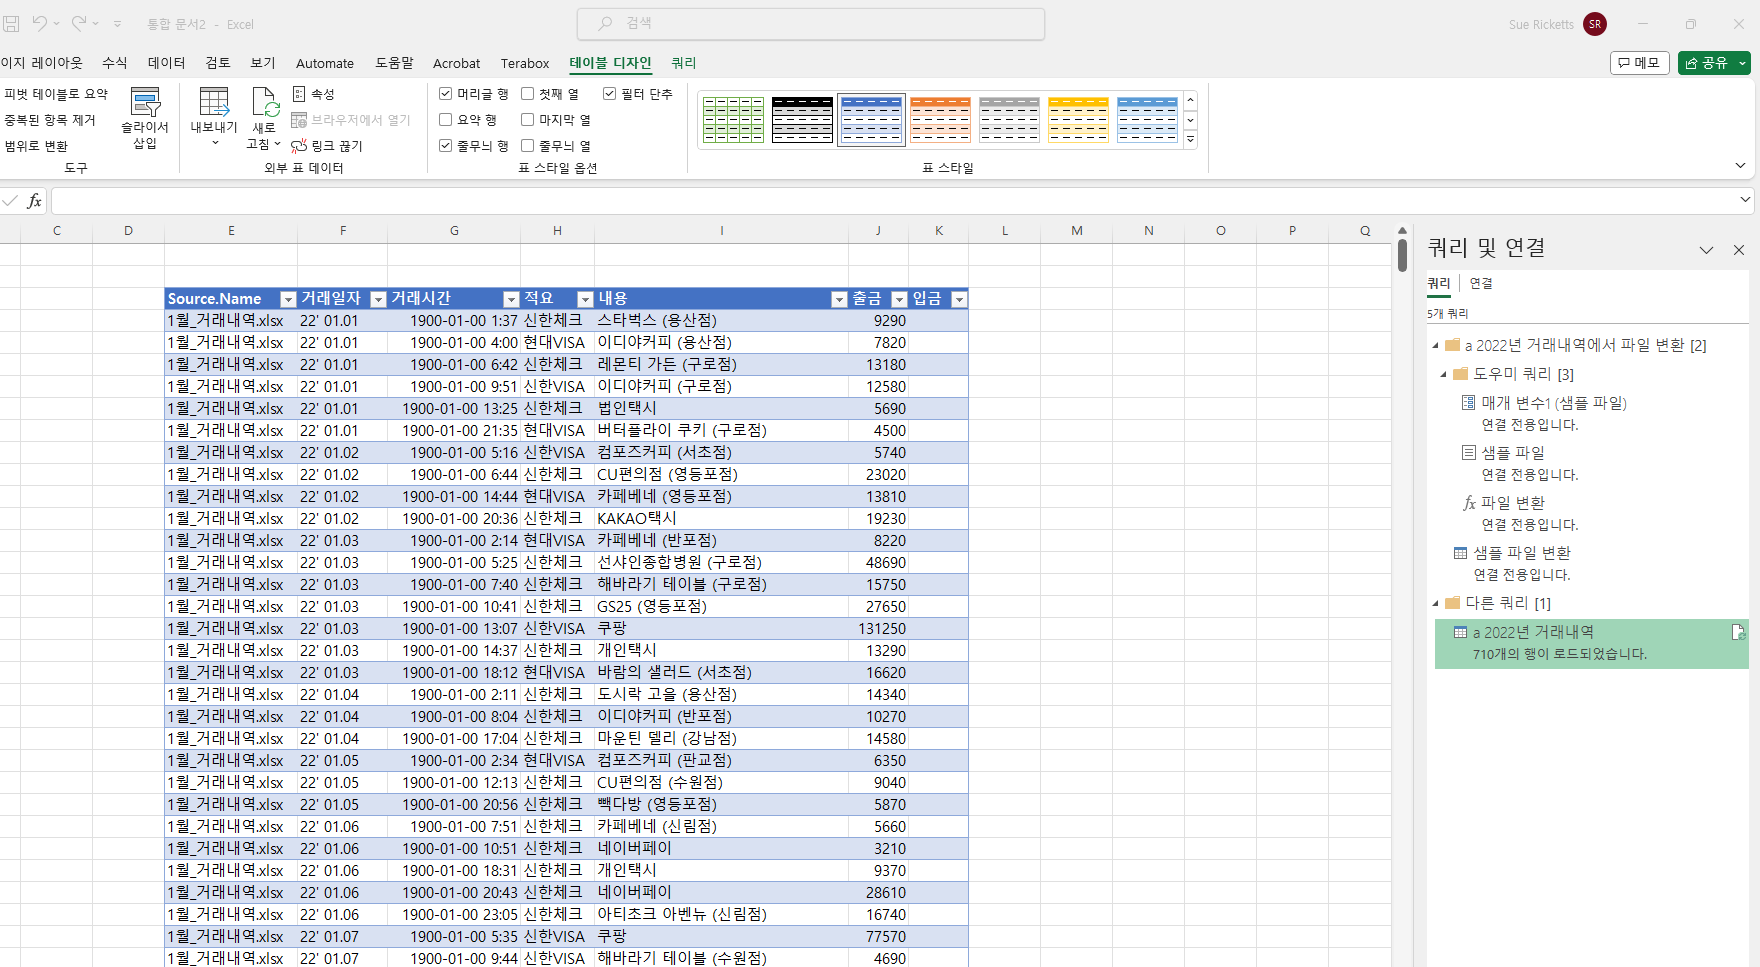The height and width of the screenshot is (967, 1760).
Task: Open 거래시간 column filter dropdown
Action: click(x=511, y=299)
